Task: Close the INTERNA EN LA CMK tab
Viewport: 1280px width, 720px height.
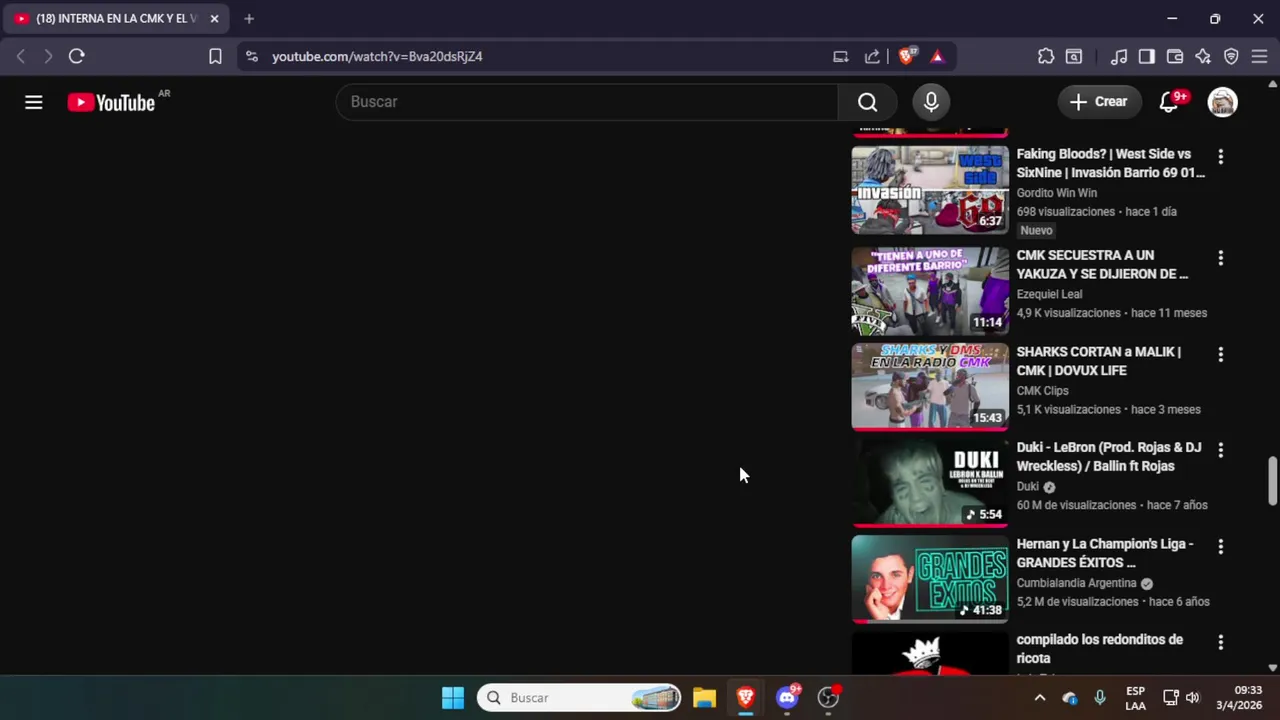Action: (214, 18)
